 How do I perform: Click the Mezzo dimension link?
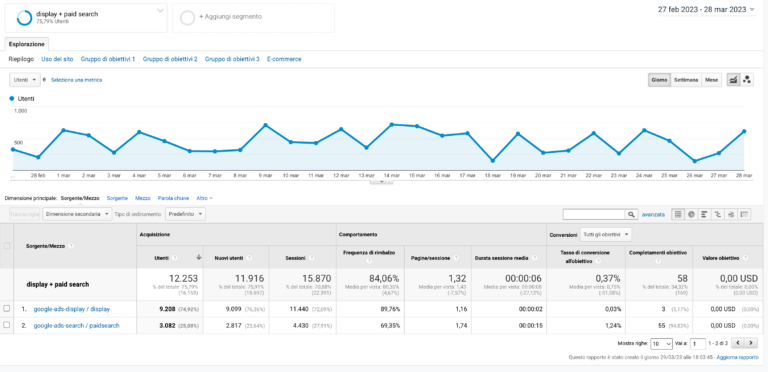pos(143,198)
